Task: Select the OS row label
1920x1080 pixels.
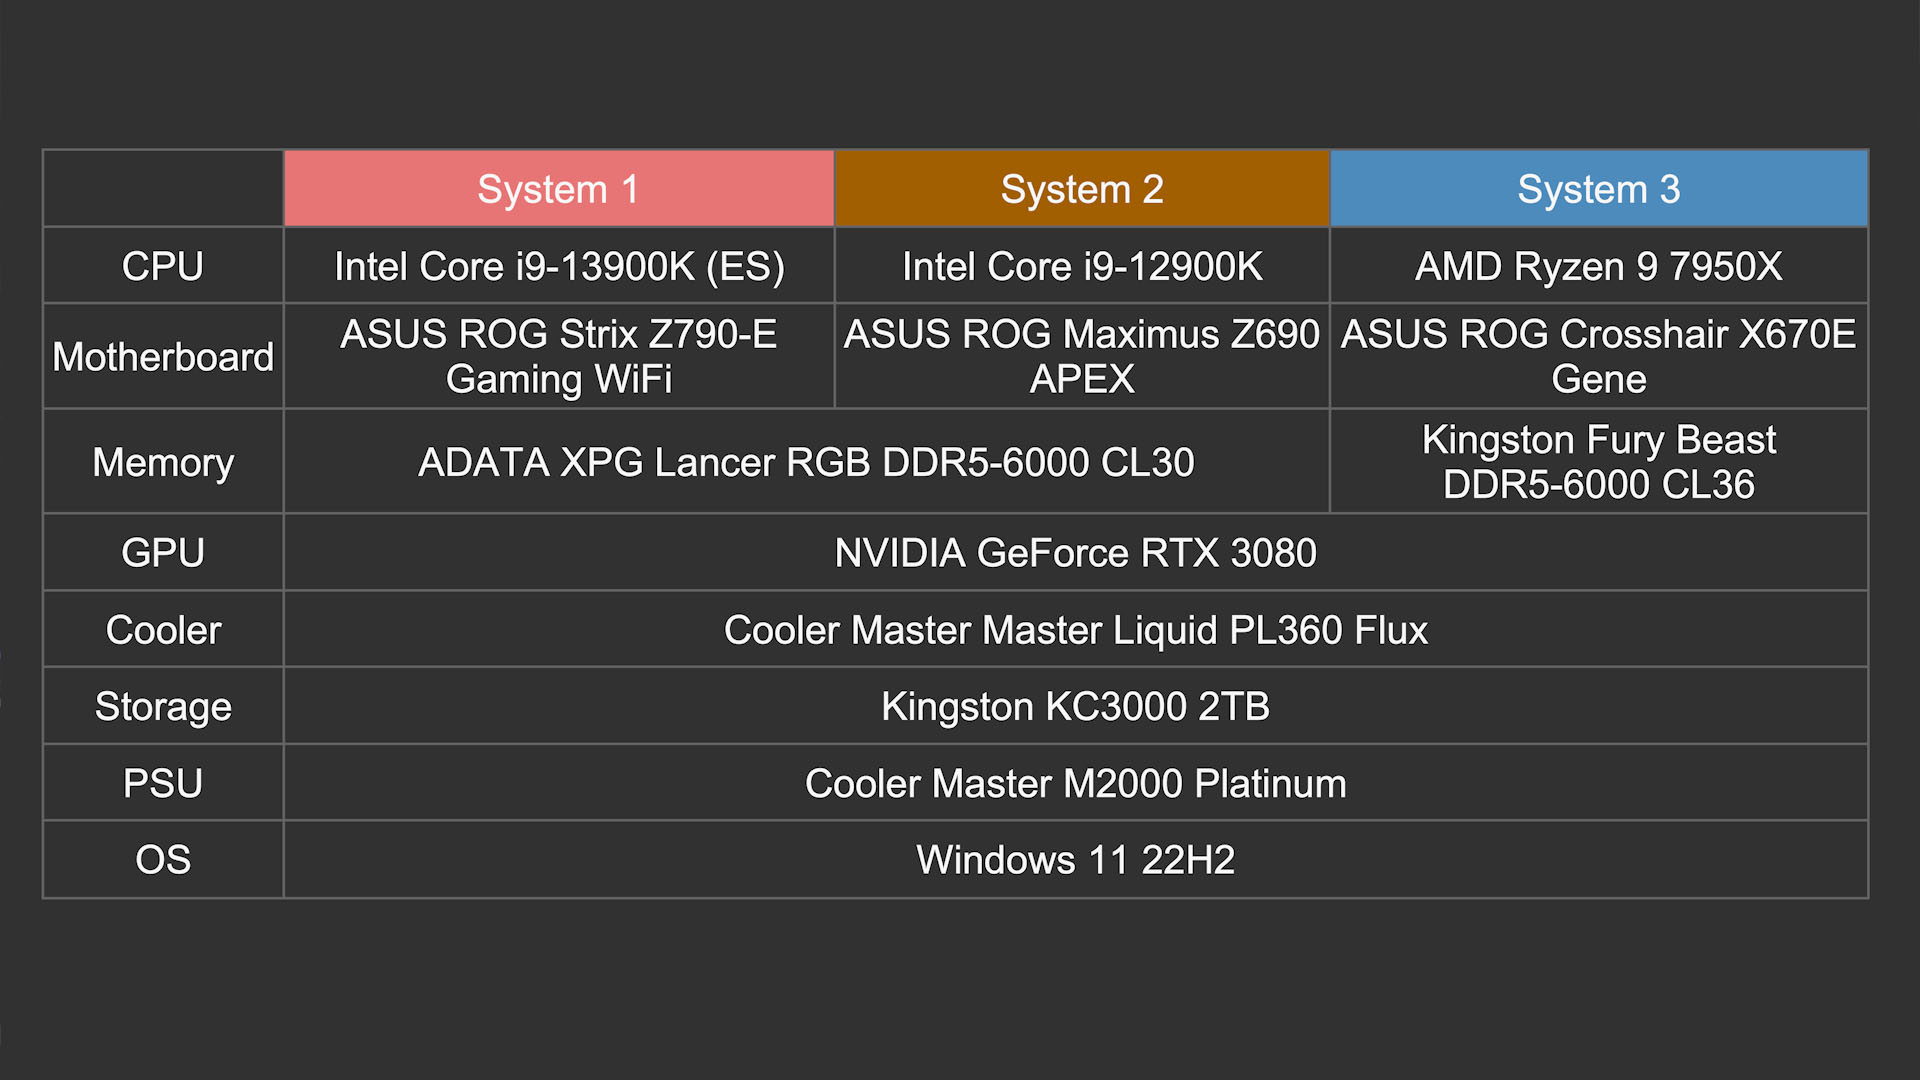Action: click(x=163, y=860)
